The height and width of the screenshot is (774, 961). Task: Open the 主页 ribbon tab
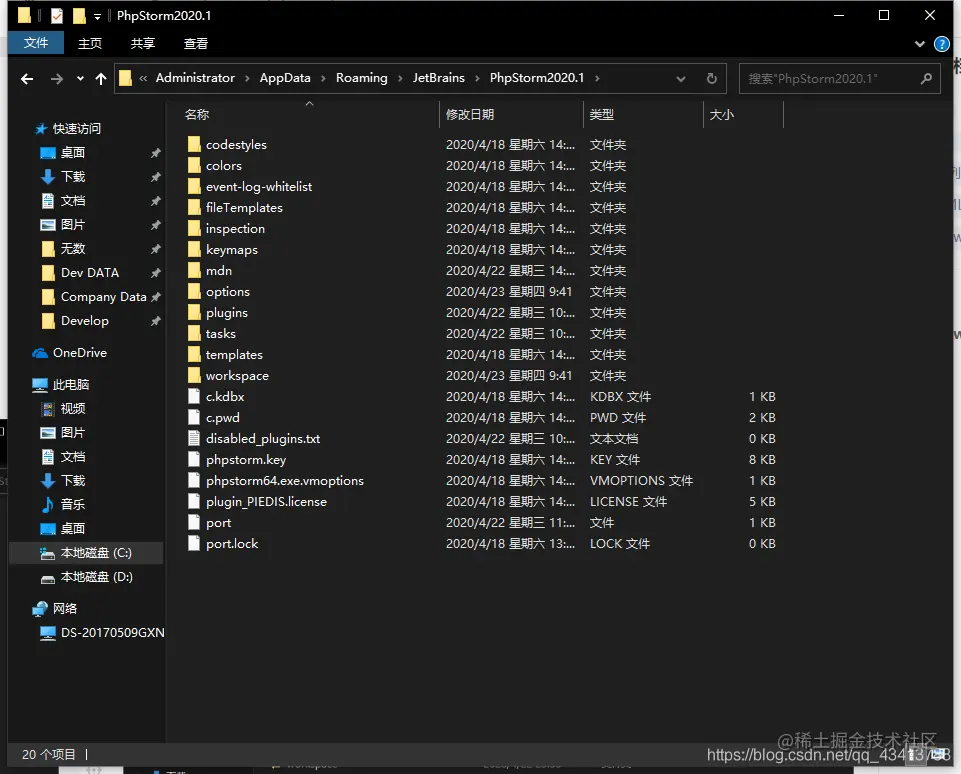pyautogui.click(x=90, y=44)
